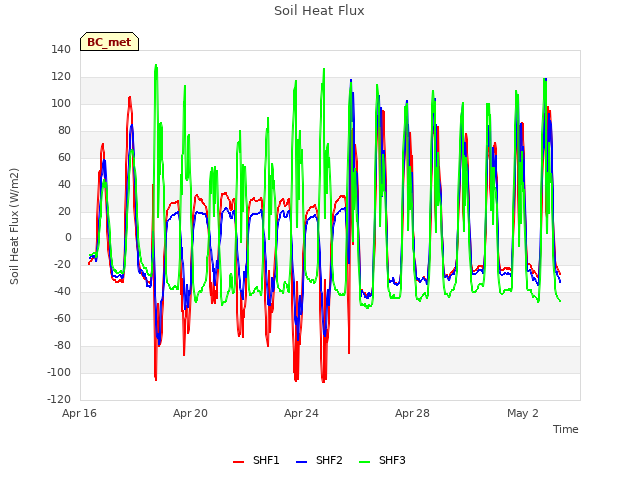Click the 100 y-axis tick label
The height and width of the screenshot is (480, 640).
[x=61, y=104]
